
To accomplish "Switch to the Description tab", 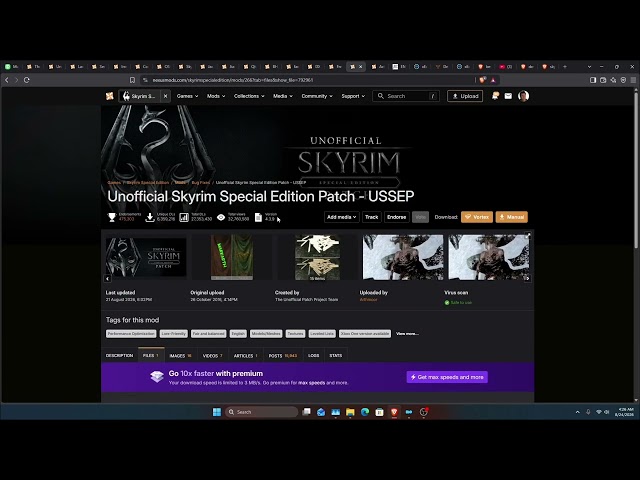I will pos(120,356).
